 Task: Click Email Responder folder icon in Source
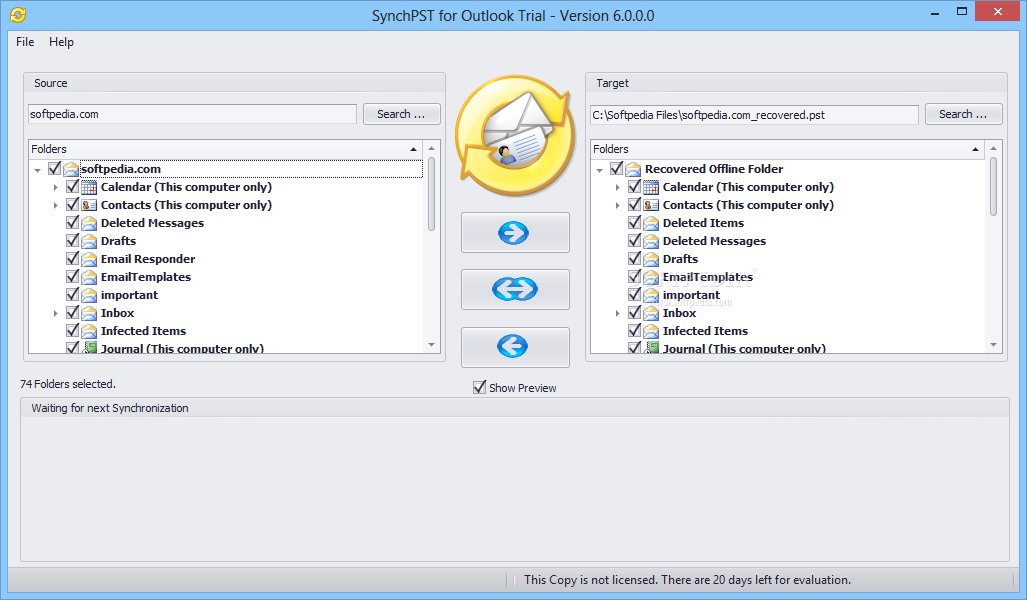[x=89, y=259]
